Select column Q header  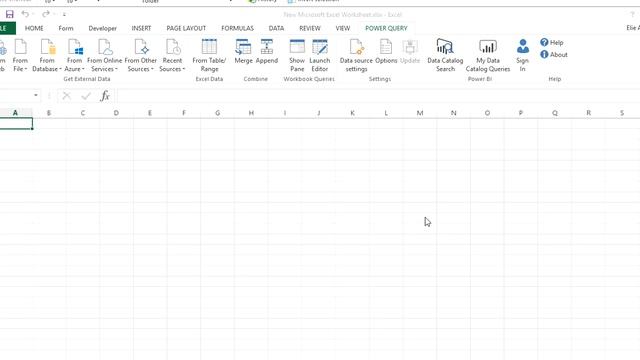tap(555, 113)
